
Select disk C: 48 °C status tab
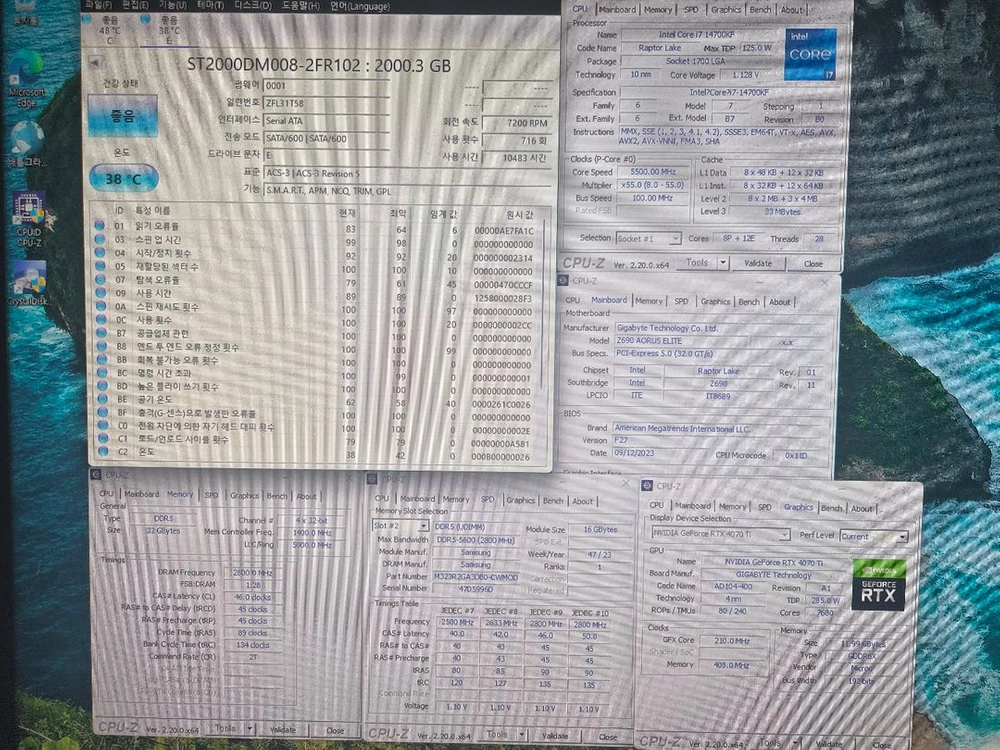click(x=109, y=29)
